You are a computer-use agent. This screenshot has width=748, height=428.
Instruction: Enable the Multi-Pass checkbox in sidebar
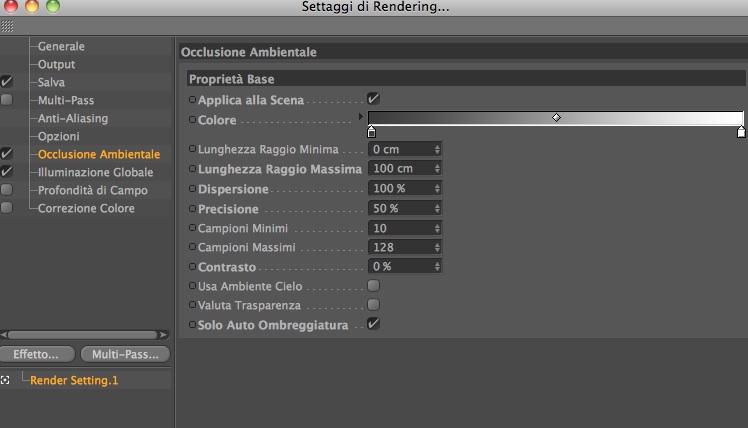7,100
